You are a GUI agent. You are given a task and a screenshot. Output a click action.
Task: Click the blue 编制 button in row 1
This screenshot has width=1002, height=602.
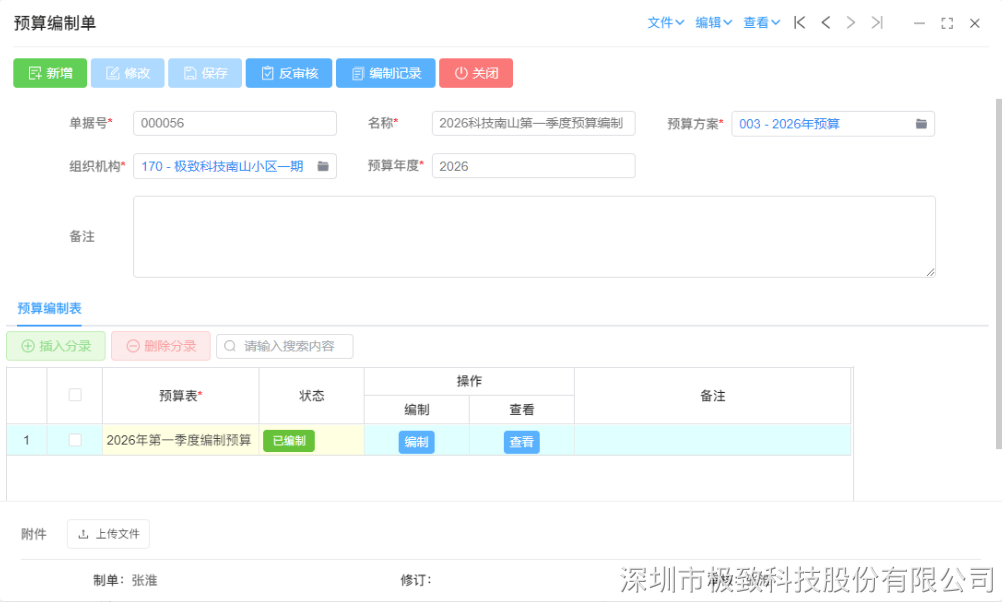click(x=417, y=442)
